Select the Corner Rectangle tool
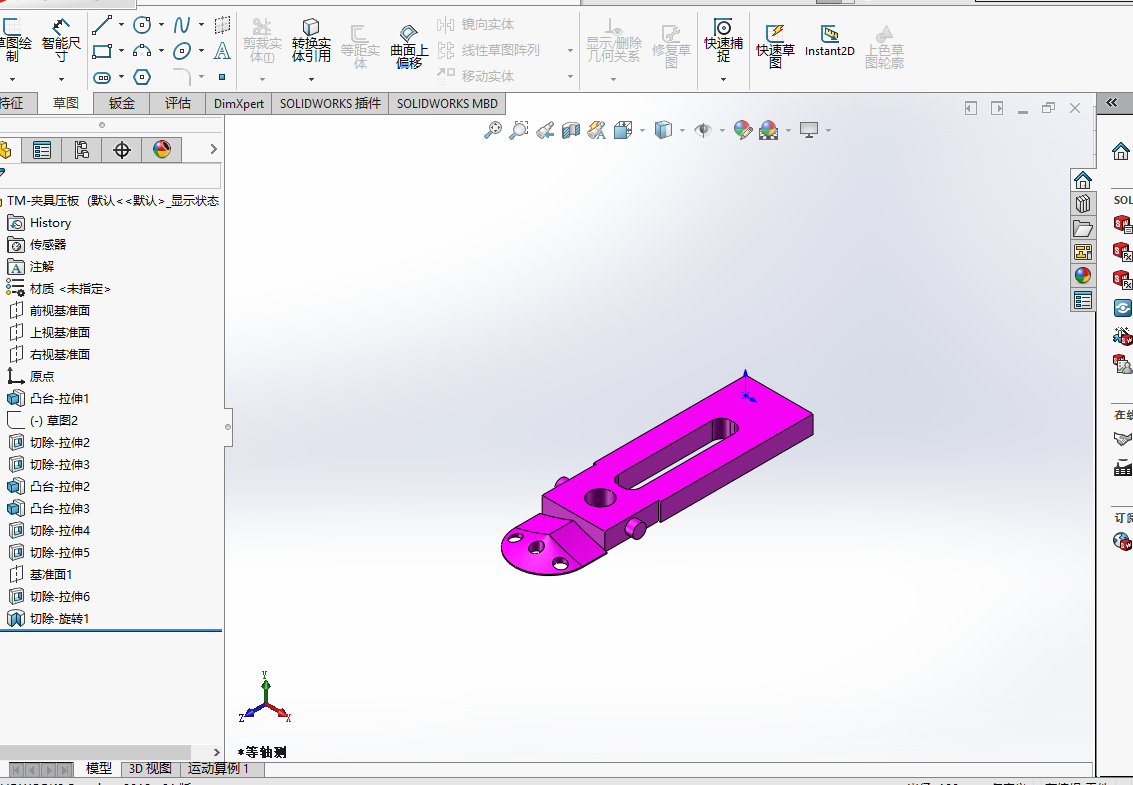This screenshot has width=1133, height=785. pyautogui.click(x=103, y=51)
